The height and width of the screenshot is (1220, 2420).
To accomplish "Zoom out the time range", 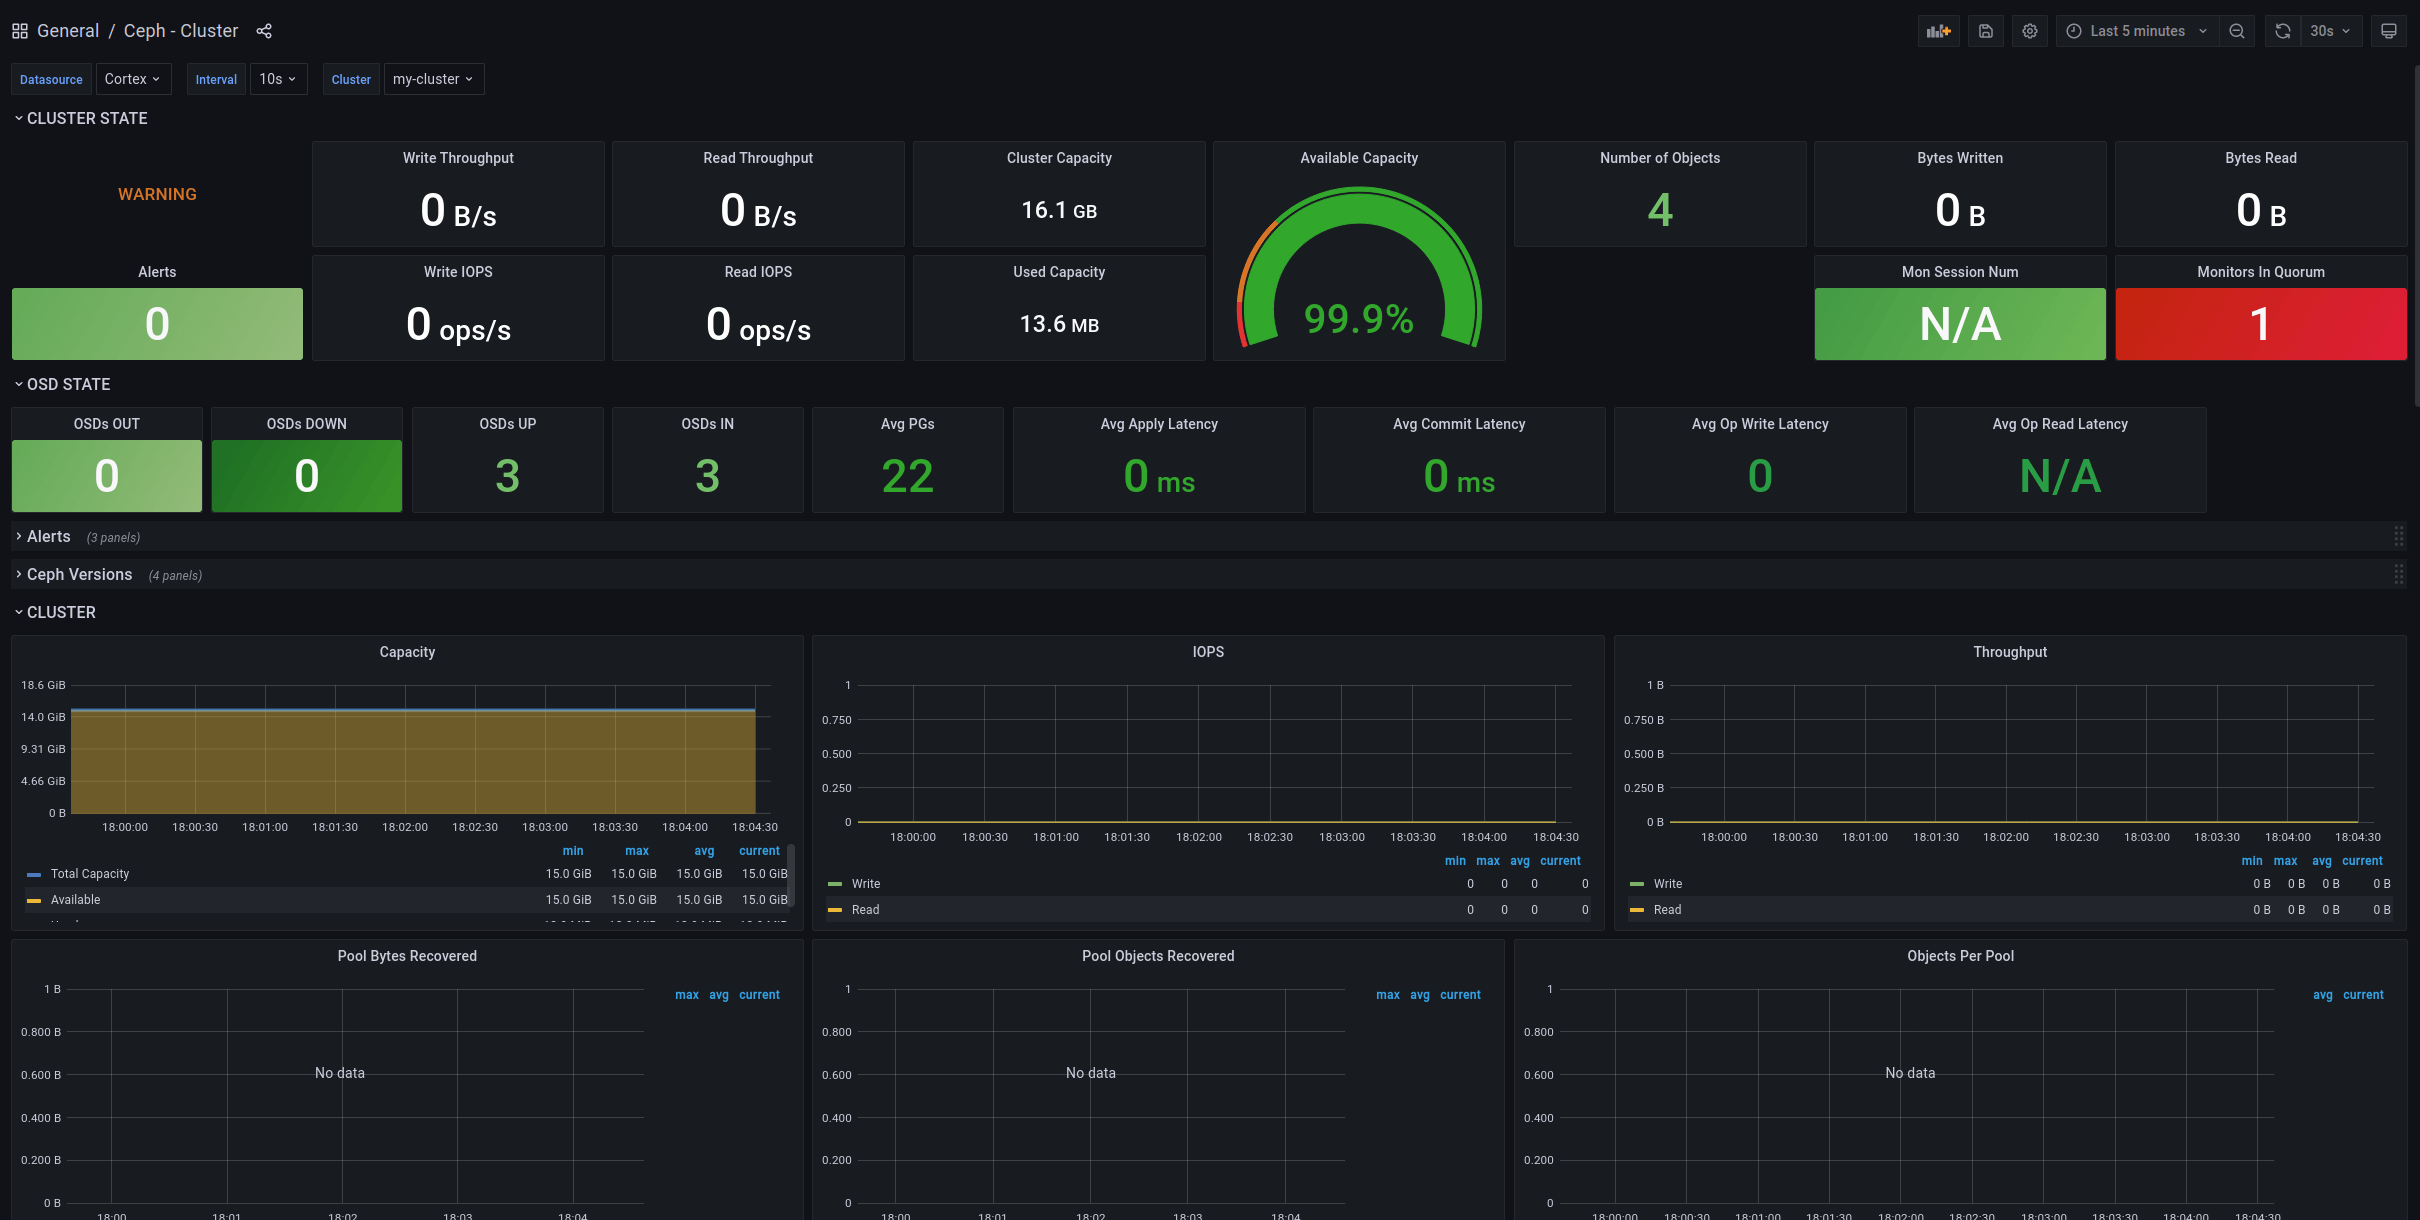I will 2237,31.
